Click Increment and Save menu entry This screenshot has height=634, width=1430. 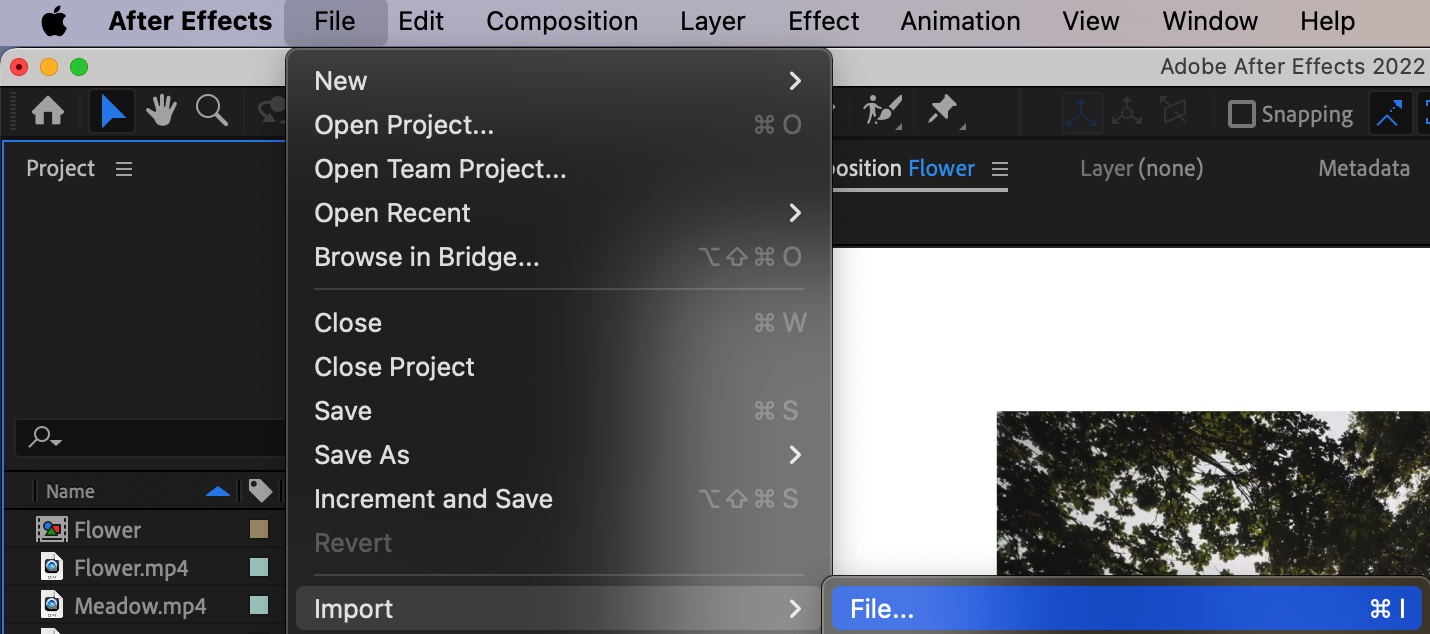pos(433,499)
